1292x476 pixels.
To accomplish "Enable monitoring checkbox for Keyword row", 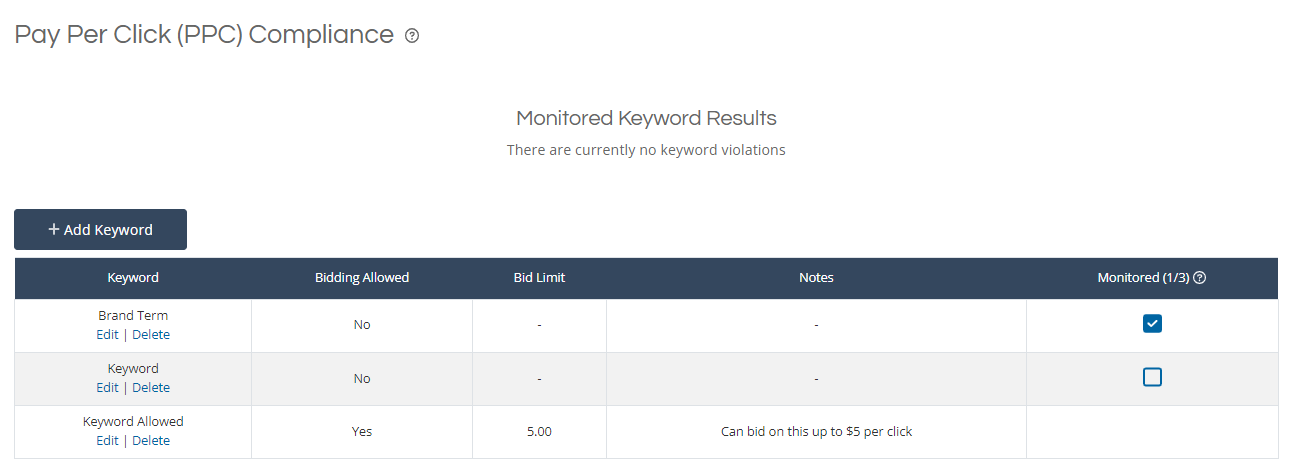I will coord(1152,377).
